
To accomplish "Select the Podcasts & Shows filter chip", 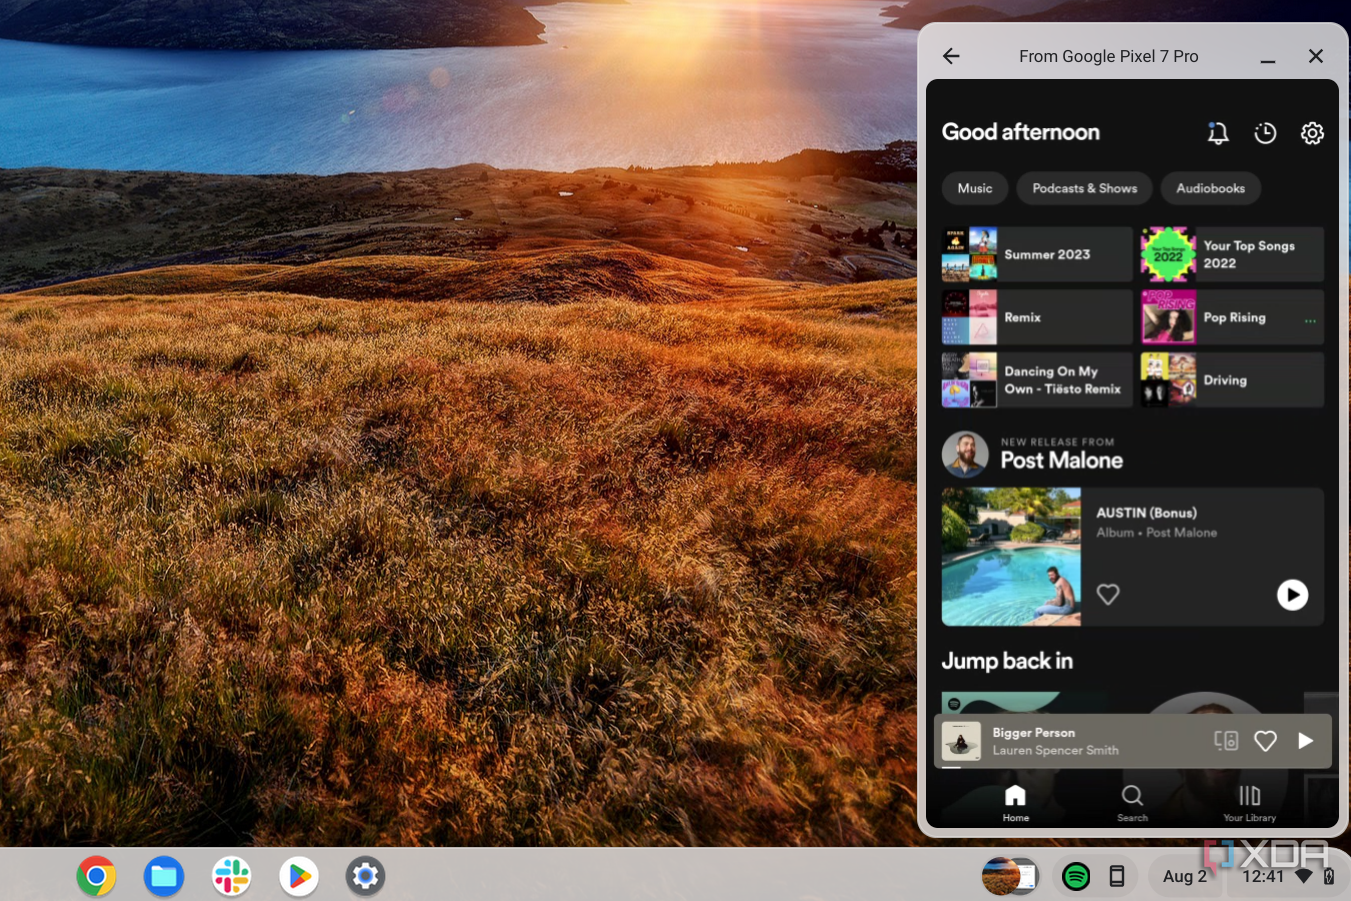I will pos(1085,188).
